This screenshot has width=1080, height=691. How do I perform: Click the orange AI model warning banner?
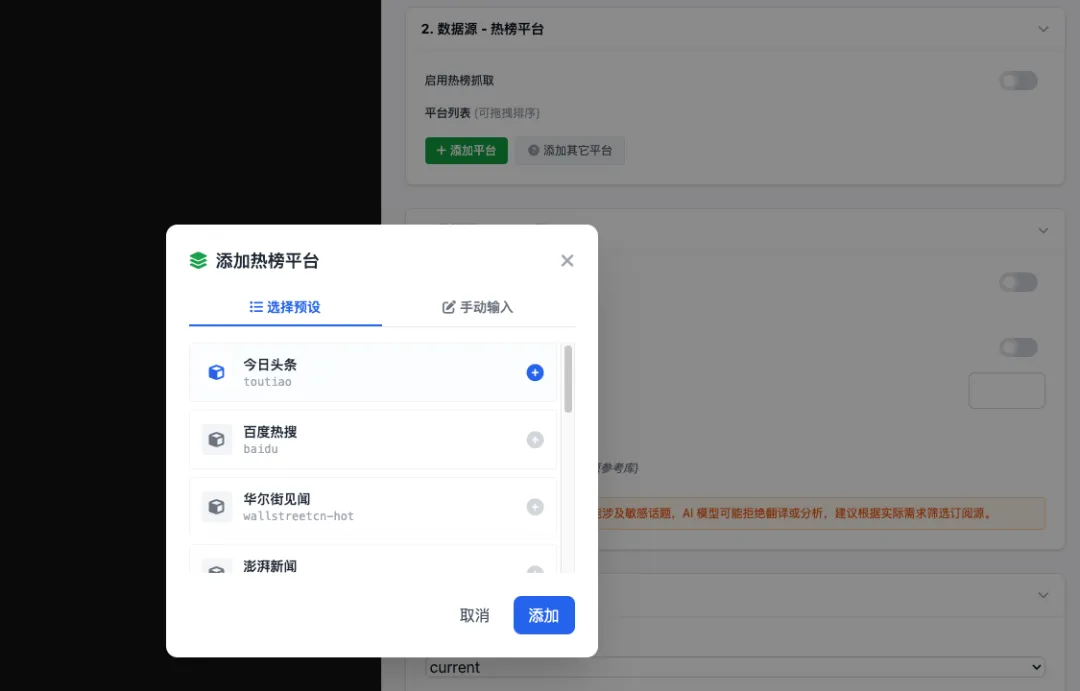tap(820, 513)
